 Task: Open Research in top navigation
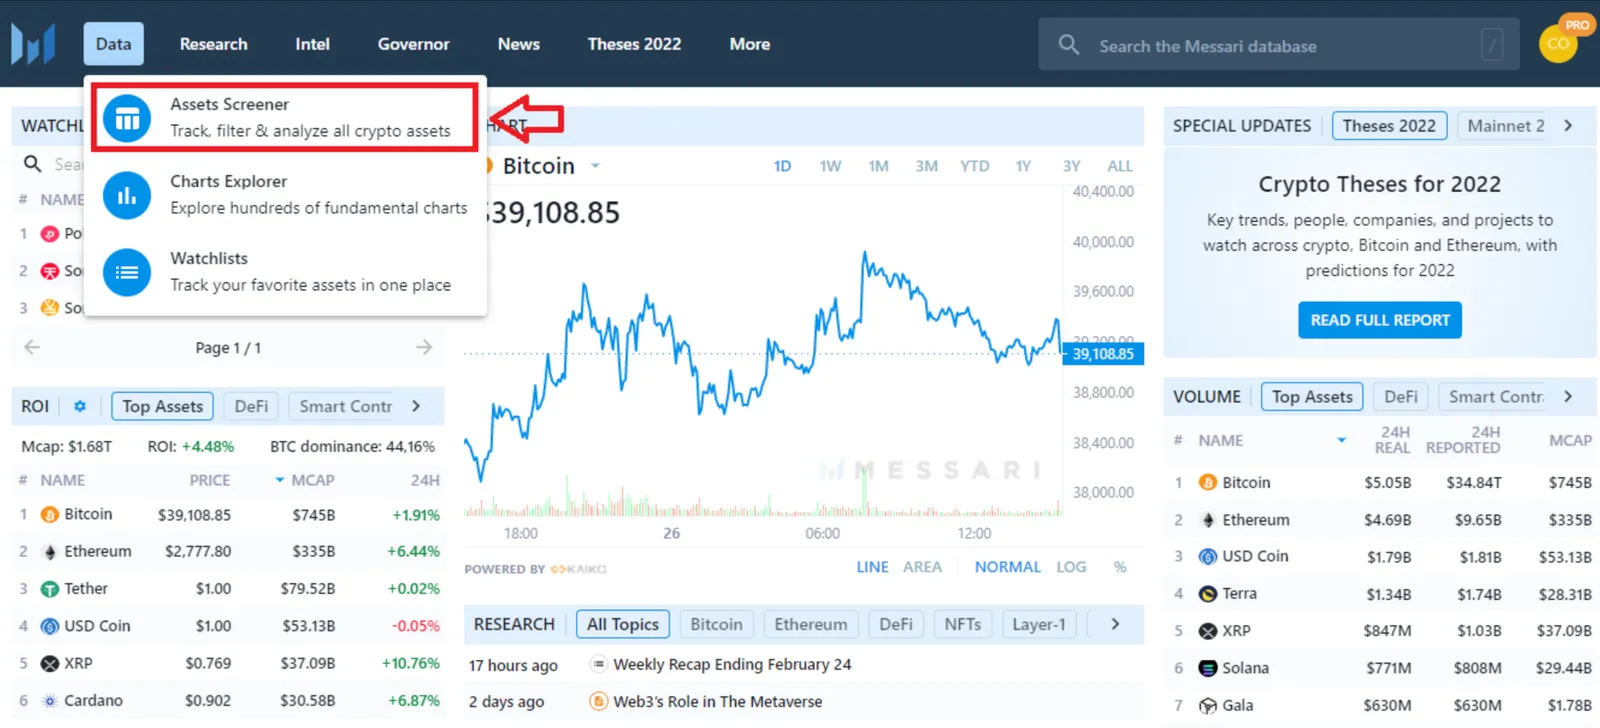213,44
